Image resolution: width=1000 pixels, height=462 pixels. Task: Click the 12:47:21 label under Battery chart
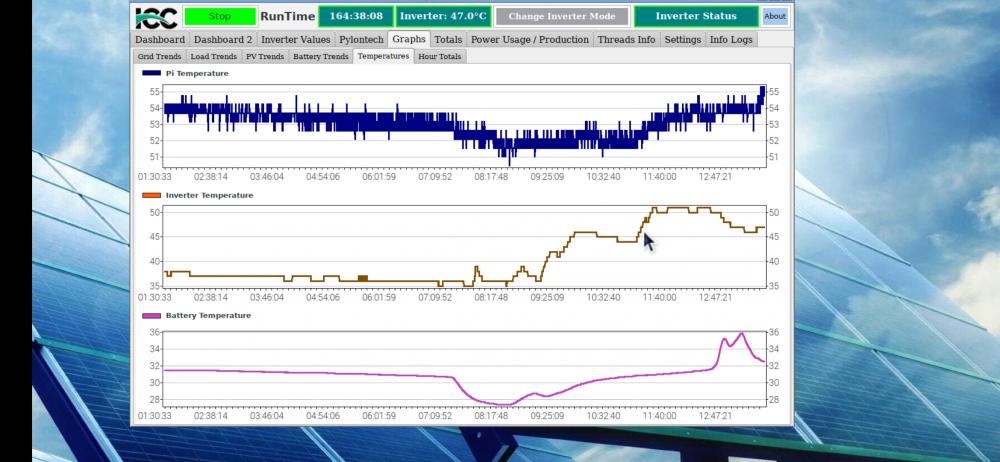coord(715,416)
